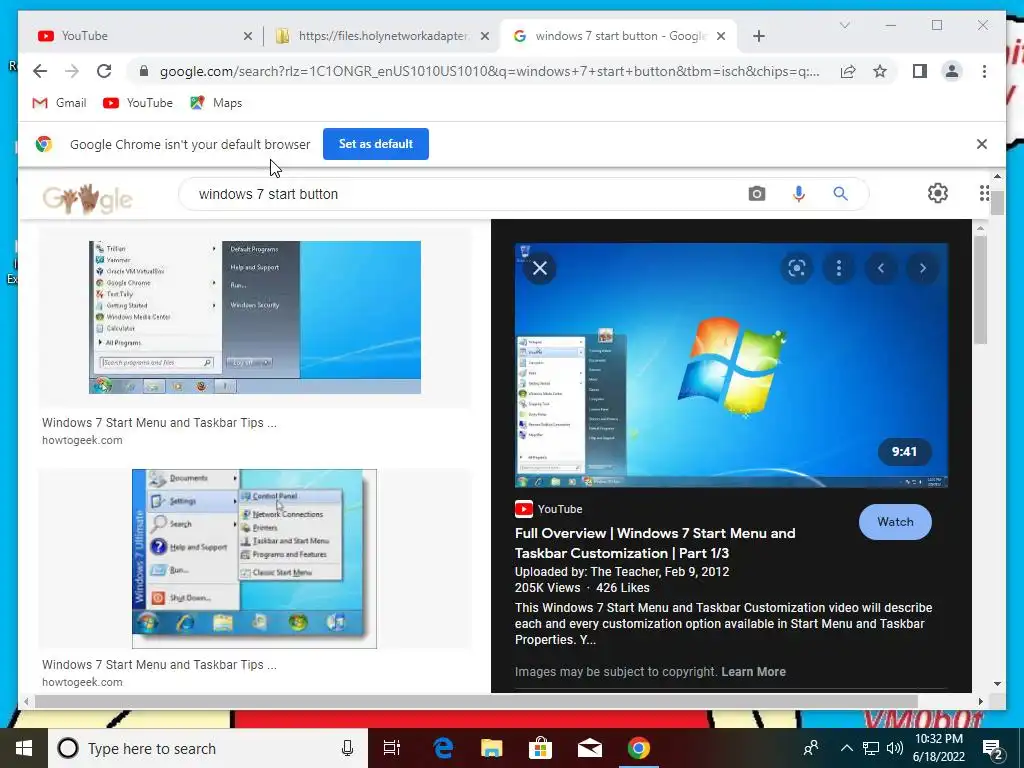The width and height of the screenshot is (1024, 768).
Task: Click the Type here to search box
Action: 208,748
